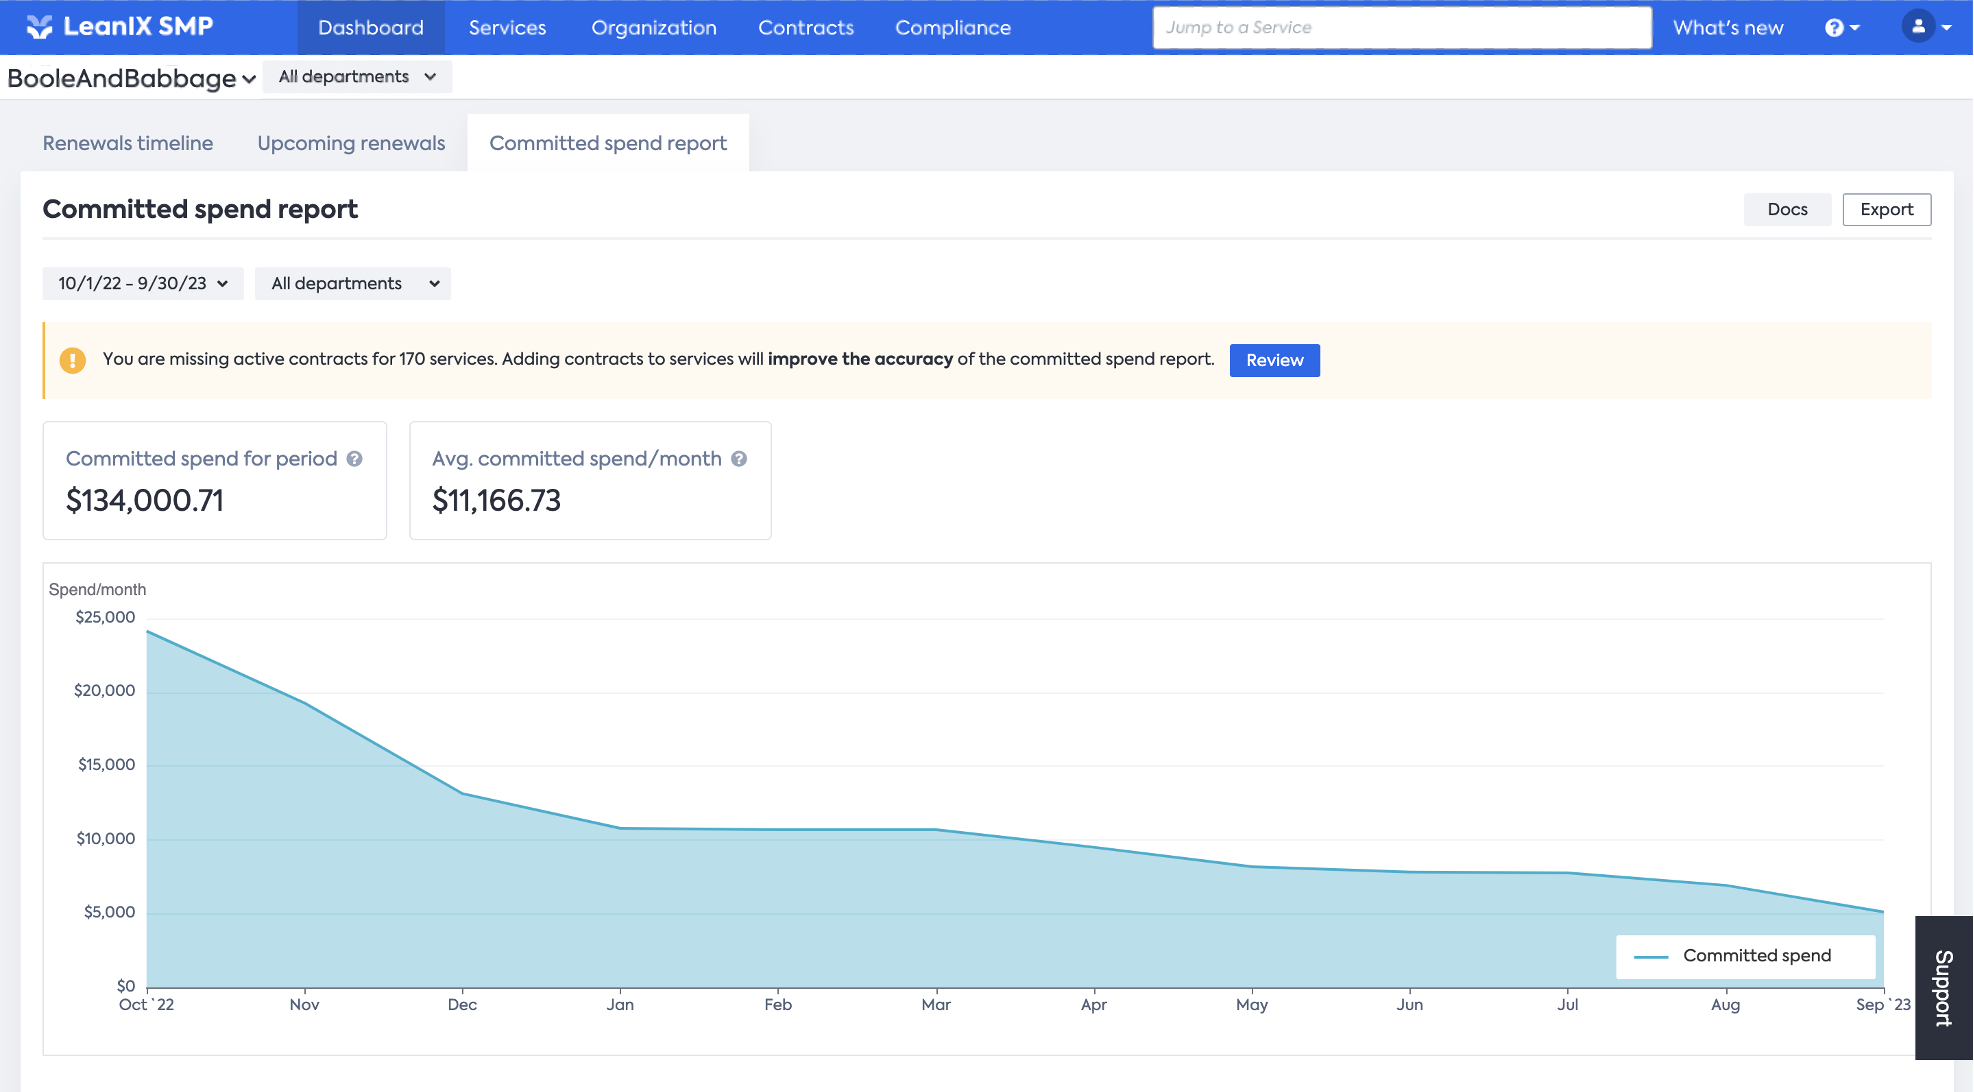Click help icon beside Committed spend for period
Screen dimensions: 1974x1092
[x=355, y=459]
